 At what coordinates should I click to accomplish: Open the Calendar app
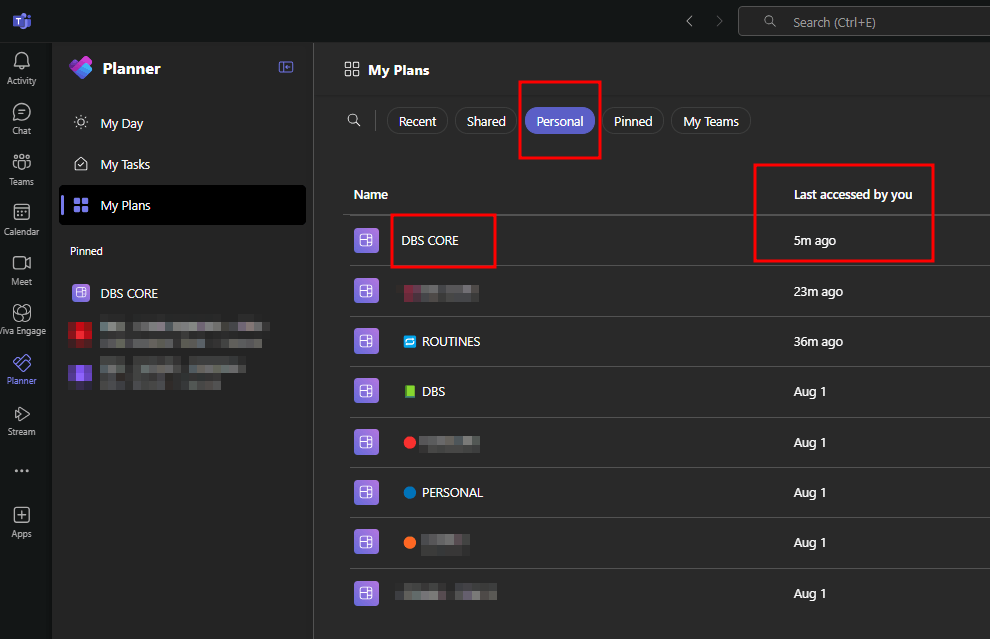[x=21, y=217]
